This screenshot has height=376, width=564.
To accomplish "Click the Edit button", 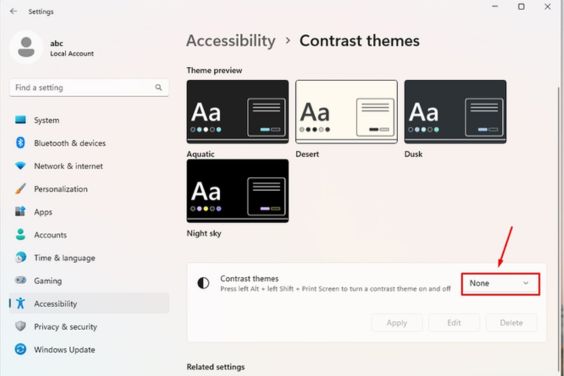I will 454,323.
